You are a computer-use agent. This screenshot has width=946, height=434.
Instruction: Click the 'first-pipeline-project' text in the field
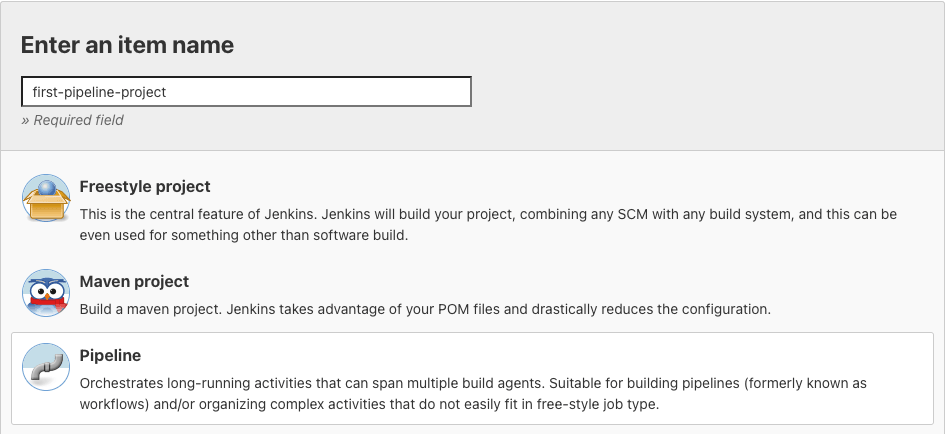point(99,91)
